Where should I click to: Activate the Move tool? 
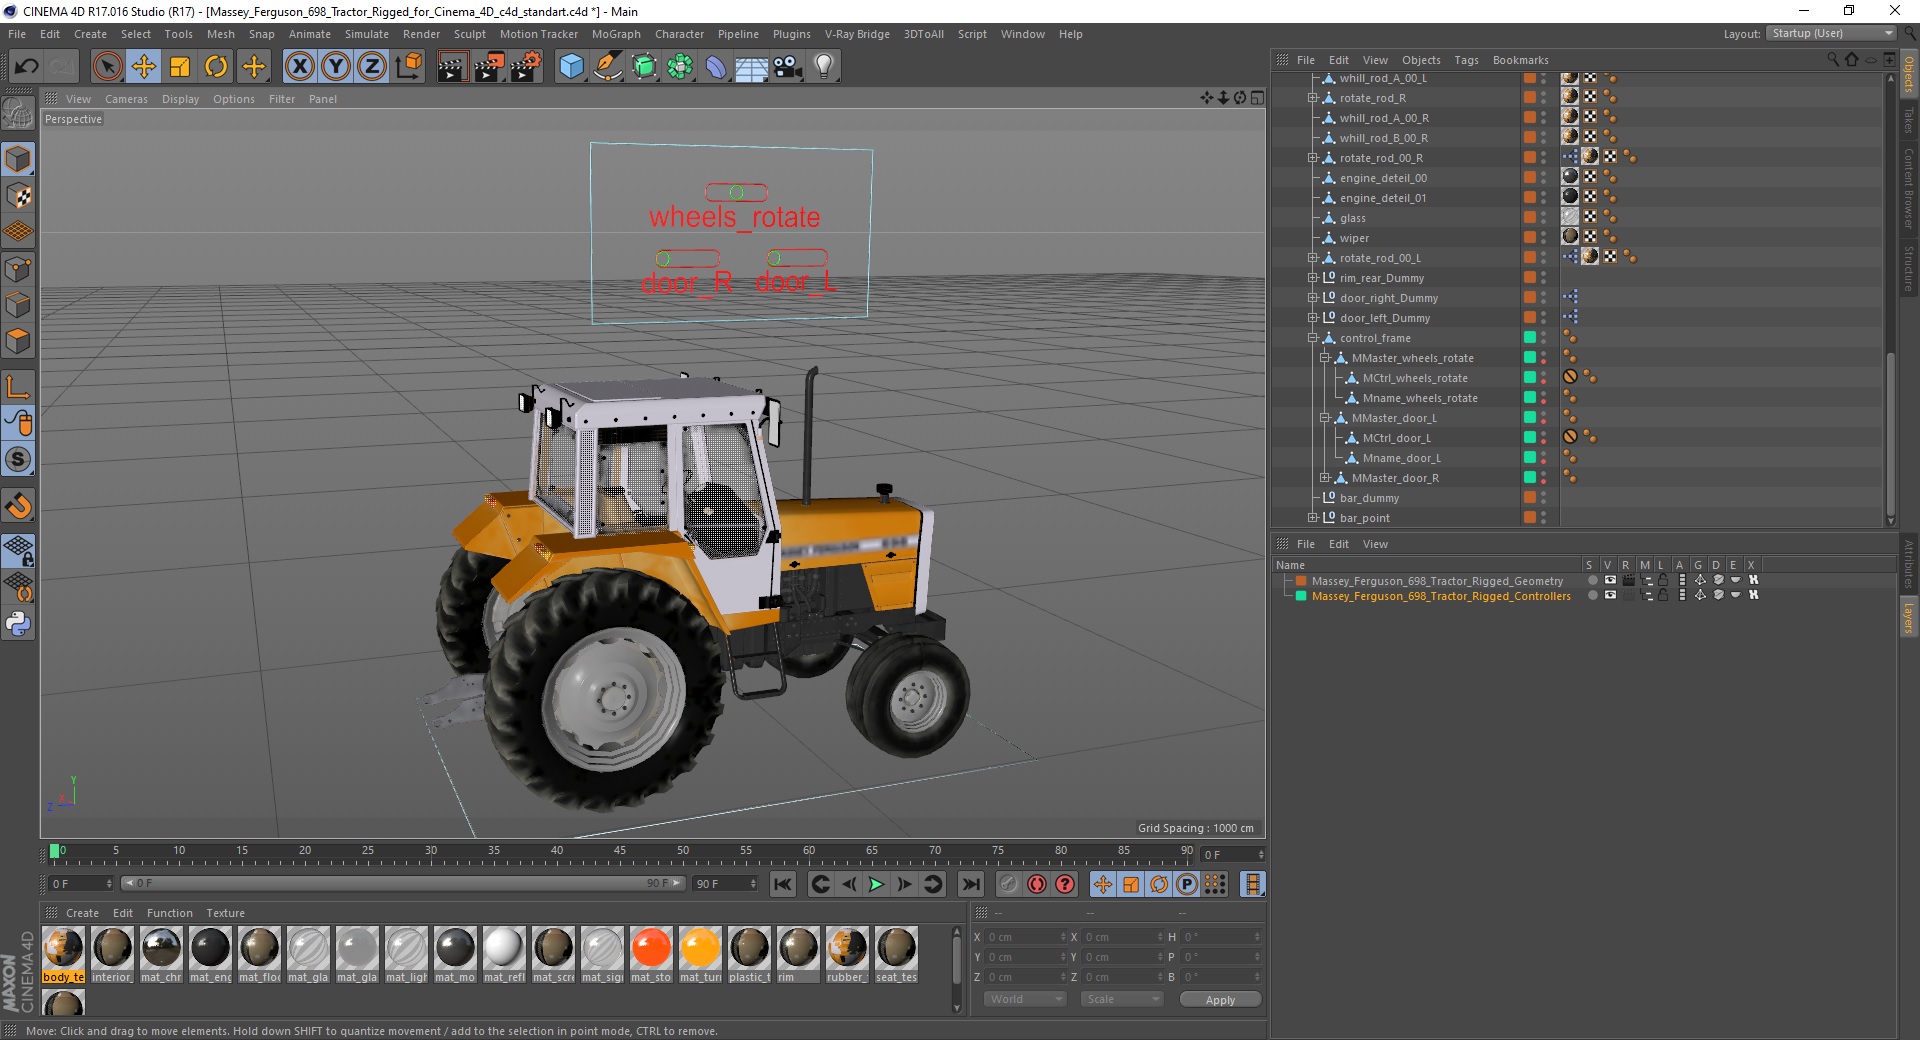143,67
